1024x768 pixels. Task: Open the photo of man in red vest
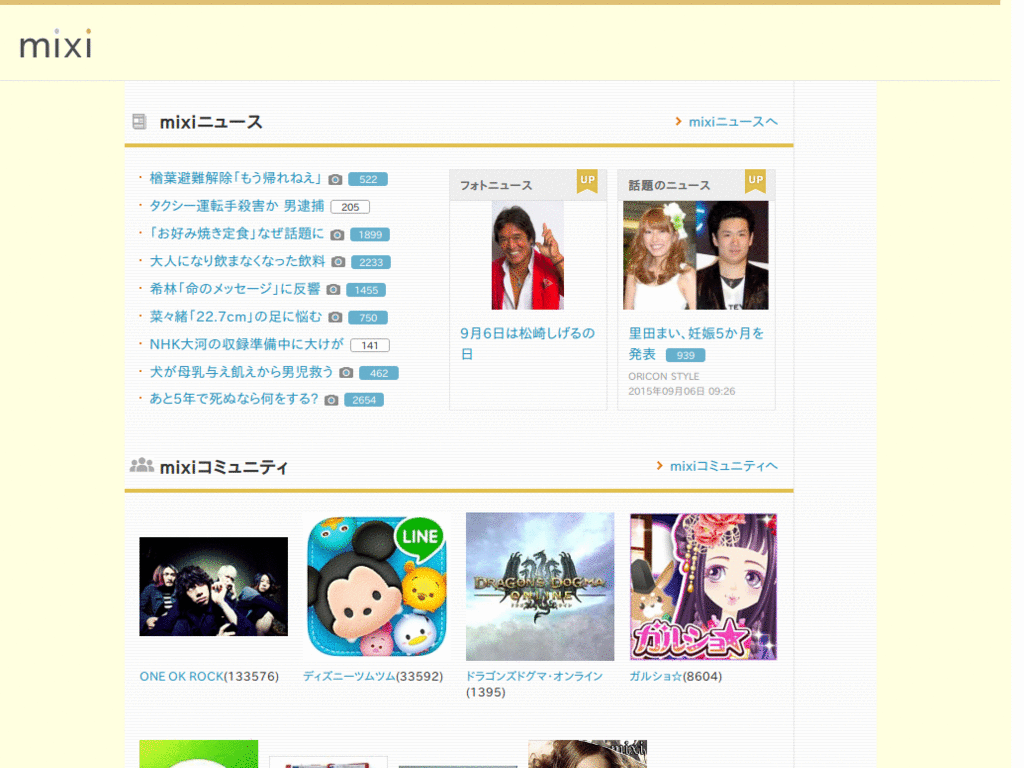point(528,255)
